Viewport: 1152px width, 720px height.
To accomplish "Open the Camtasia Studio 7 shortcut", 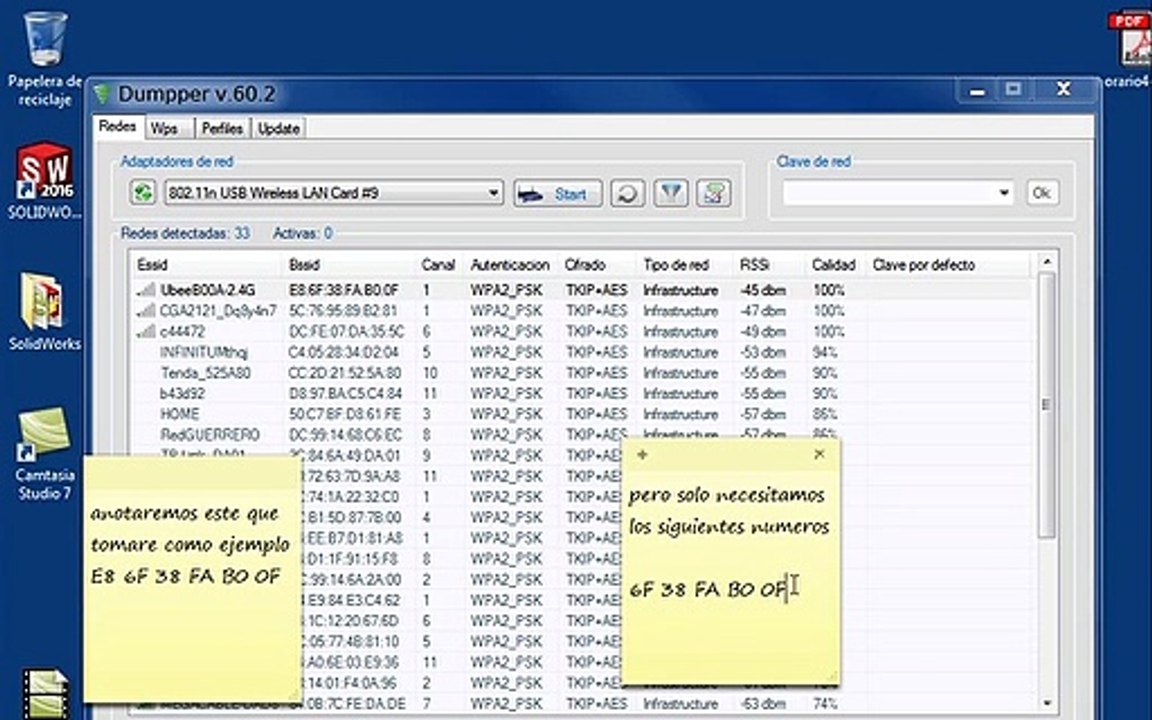I will pos(45,454).
